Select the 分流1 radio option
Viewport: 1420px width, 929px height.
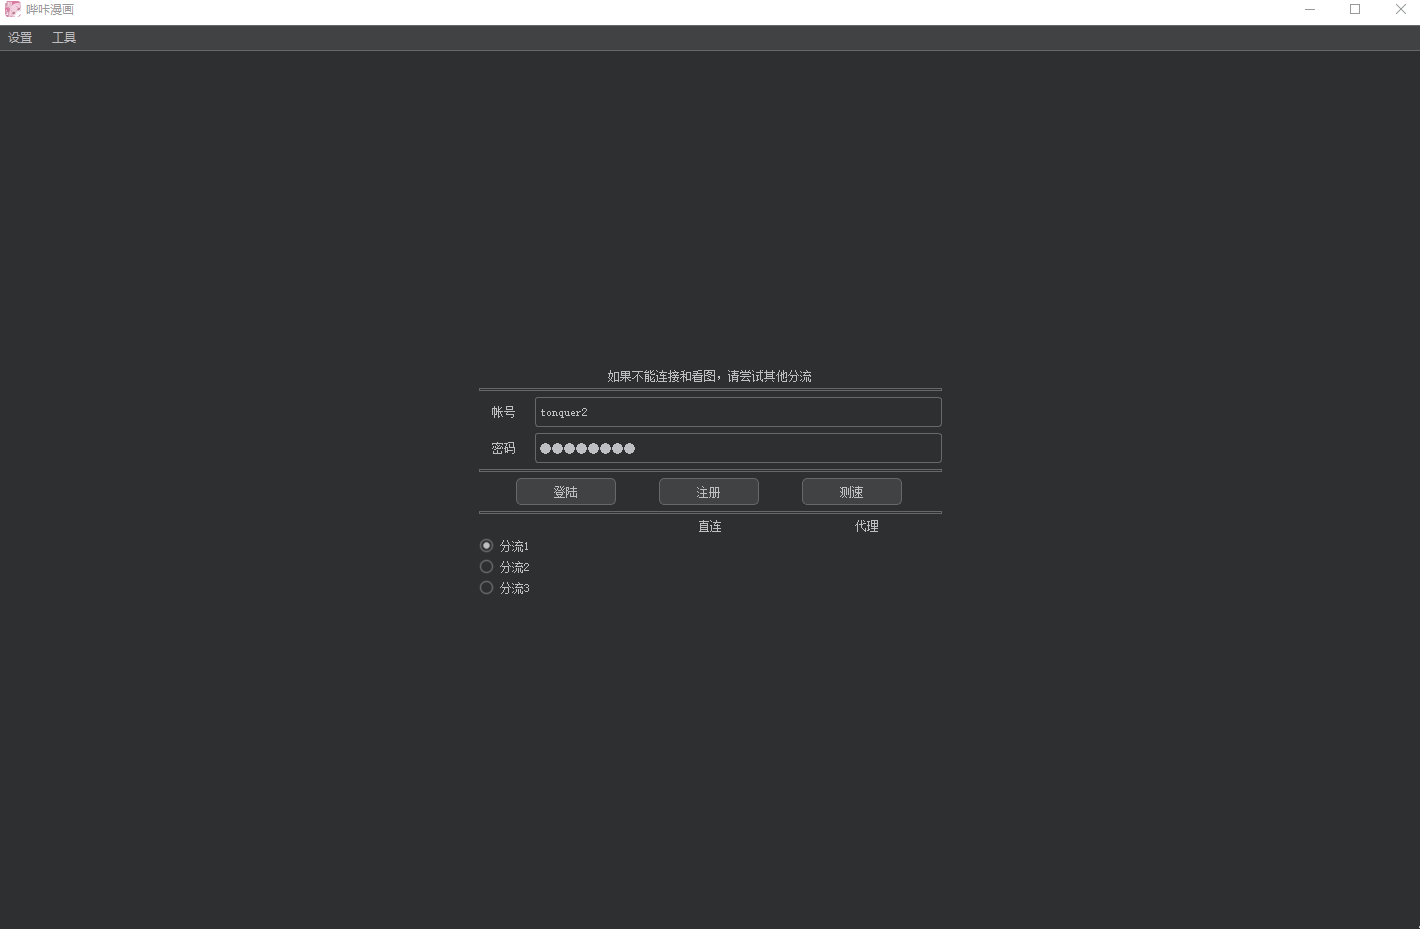point(504,546)
